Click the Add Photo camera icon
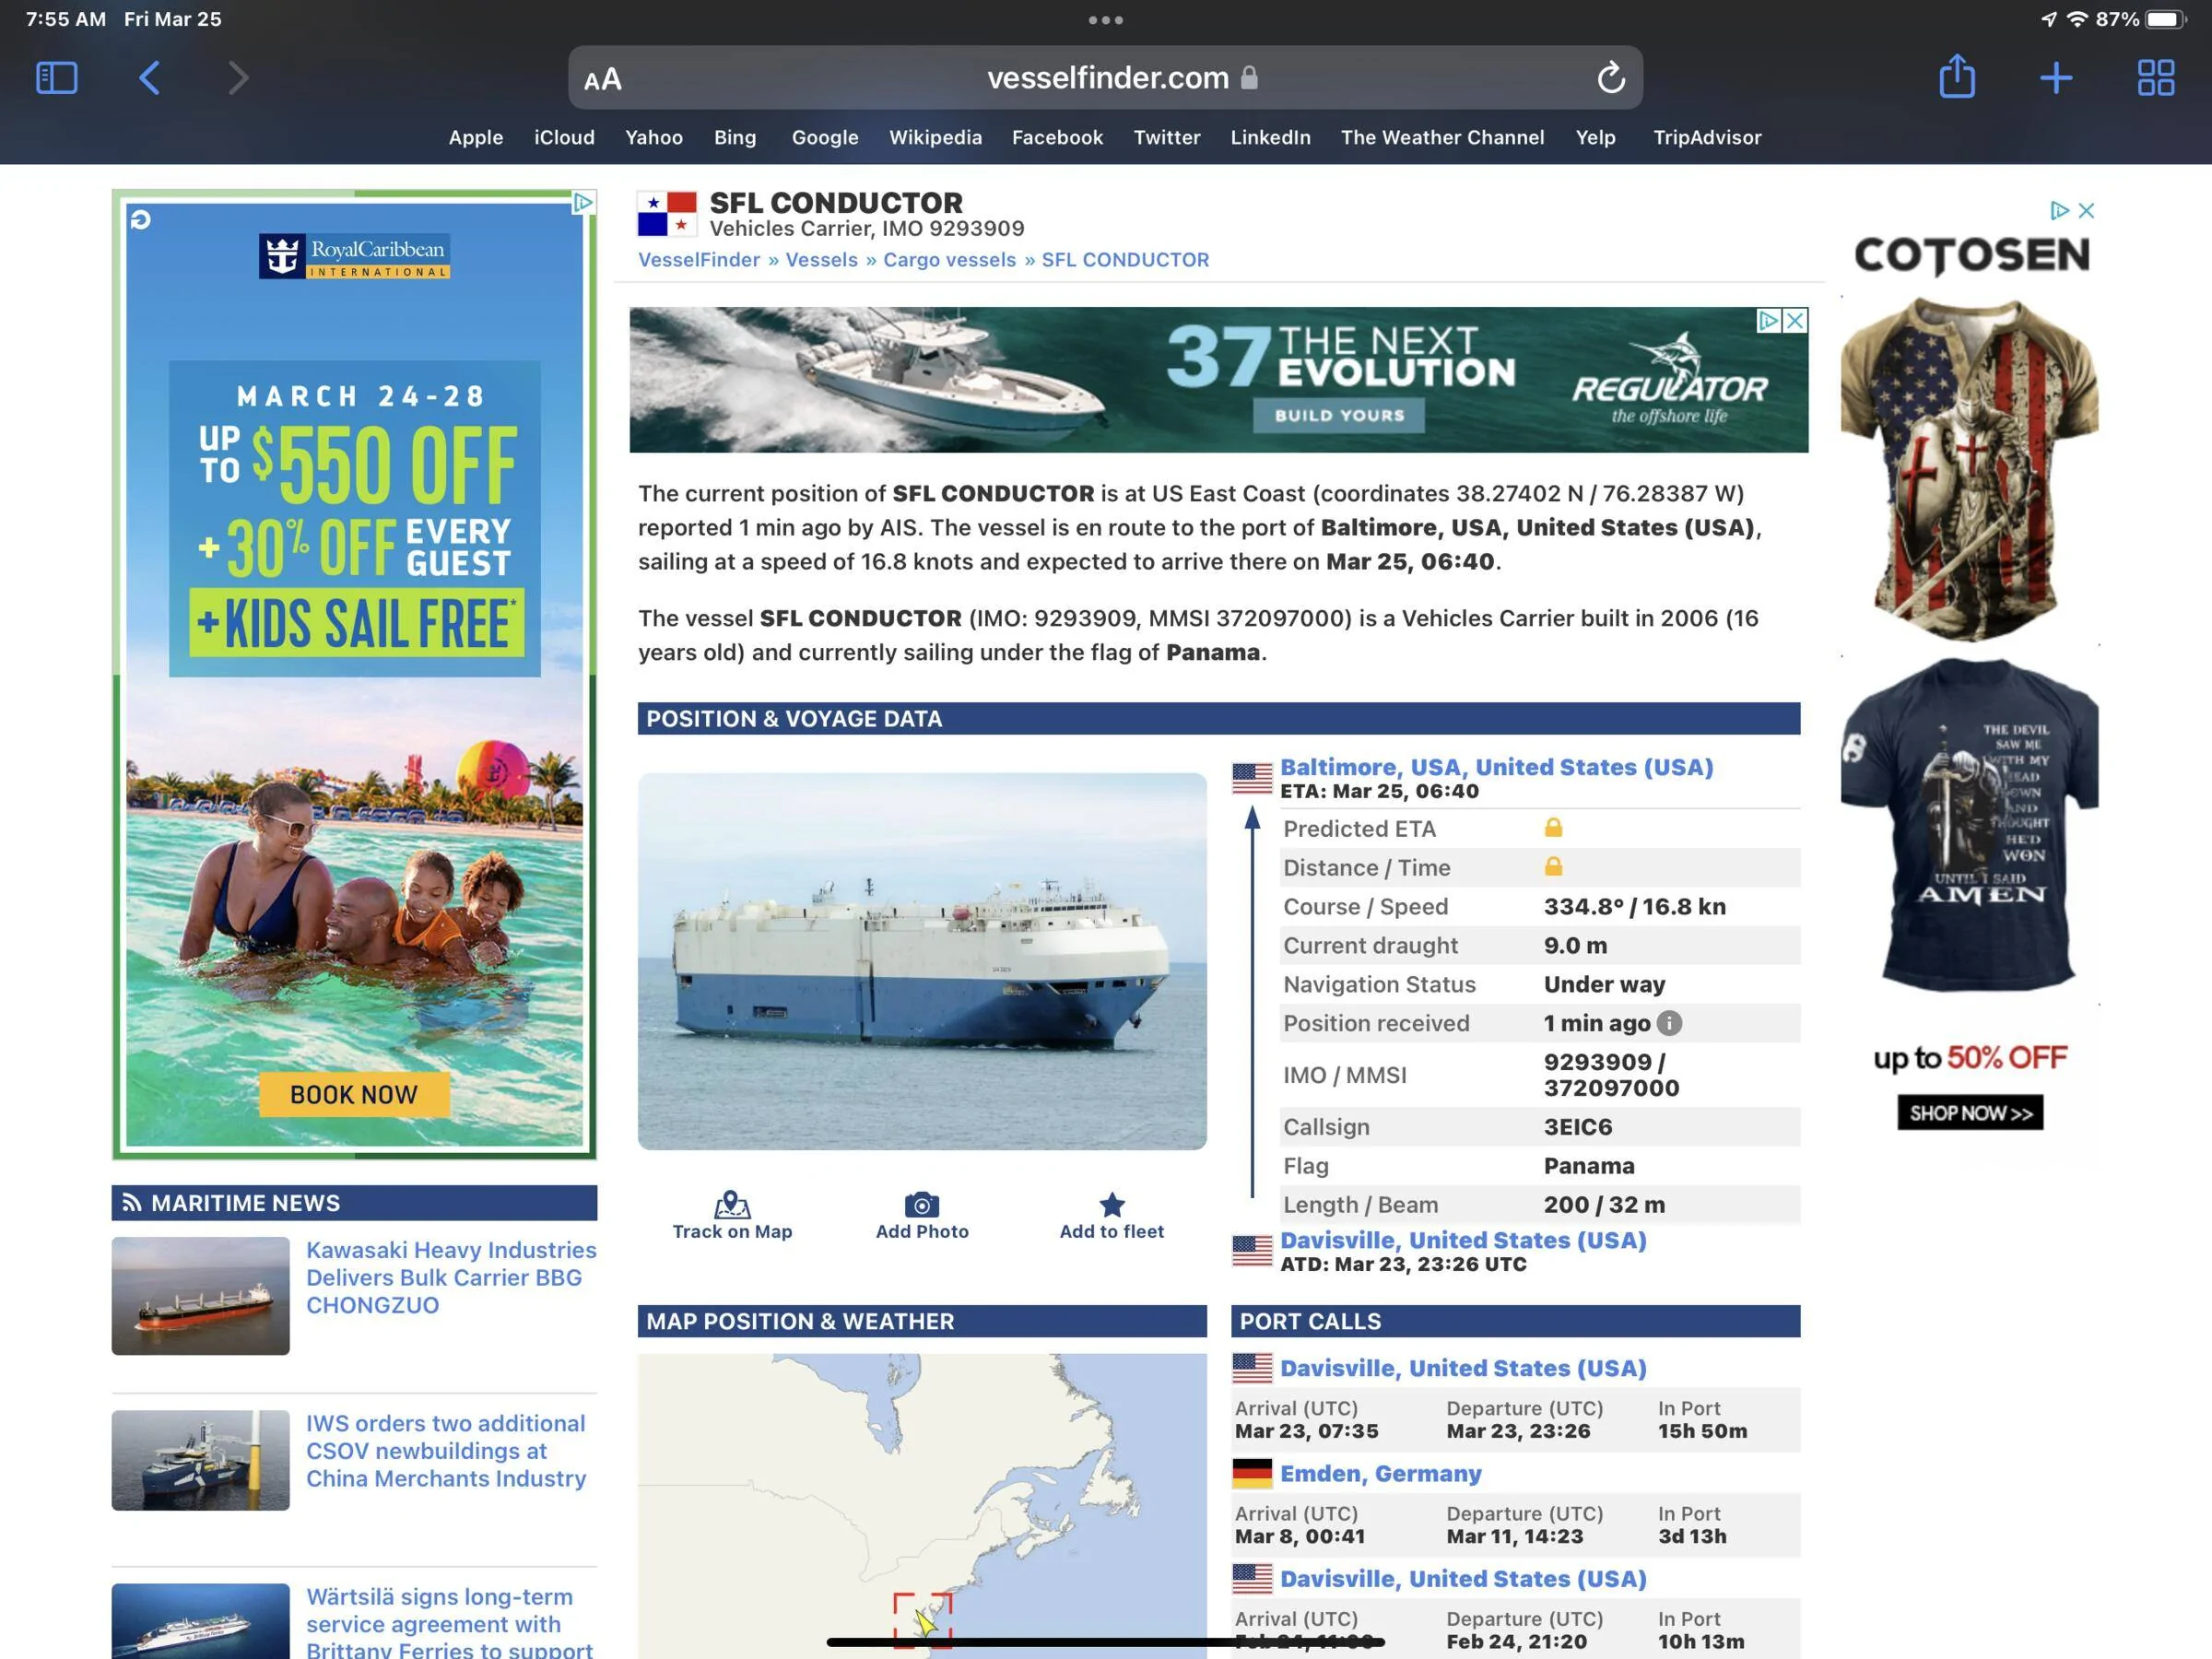 click(x=922, y=1204)
